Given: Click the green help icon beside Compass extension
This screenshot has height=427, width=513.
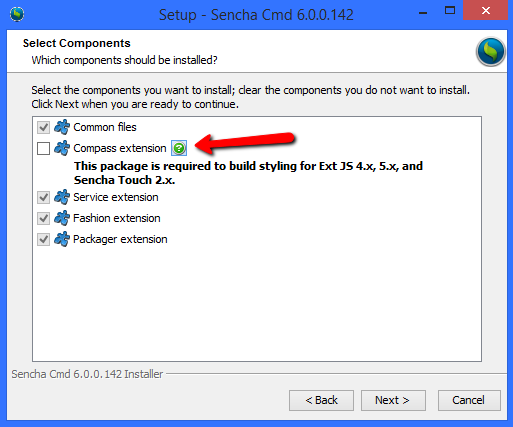Looking at the screenshot, I should pos(179,148).
